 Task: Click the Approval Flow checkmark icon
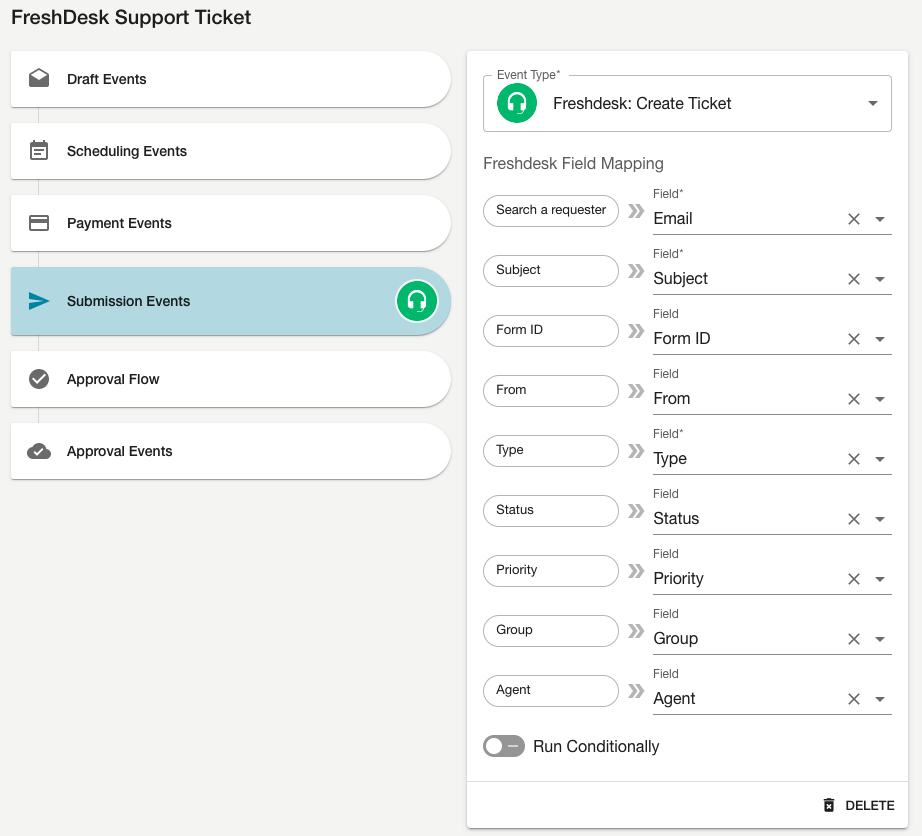pyautogui.click(x=39, y=379)
